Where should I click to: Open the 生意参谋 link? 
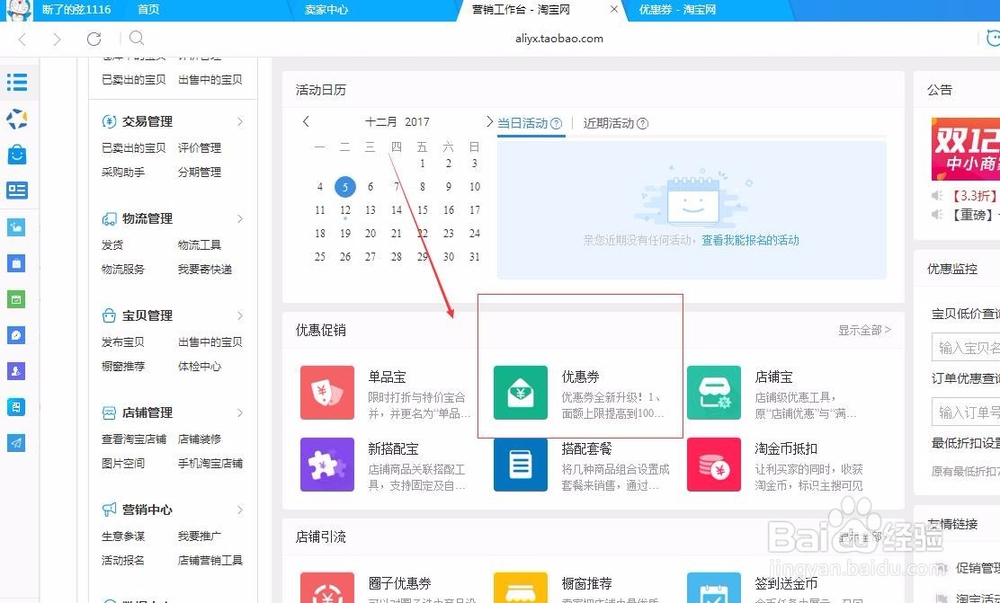[x=123, y=536]
